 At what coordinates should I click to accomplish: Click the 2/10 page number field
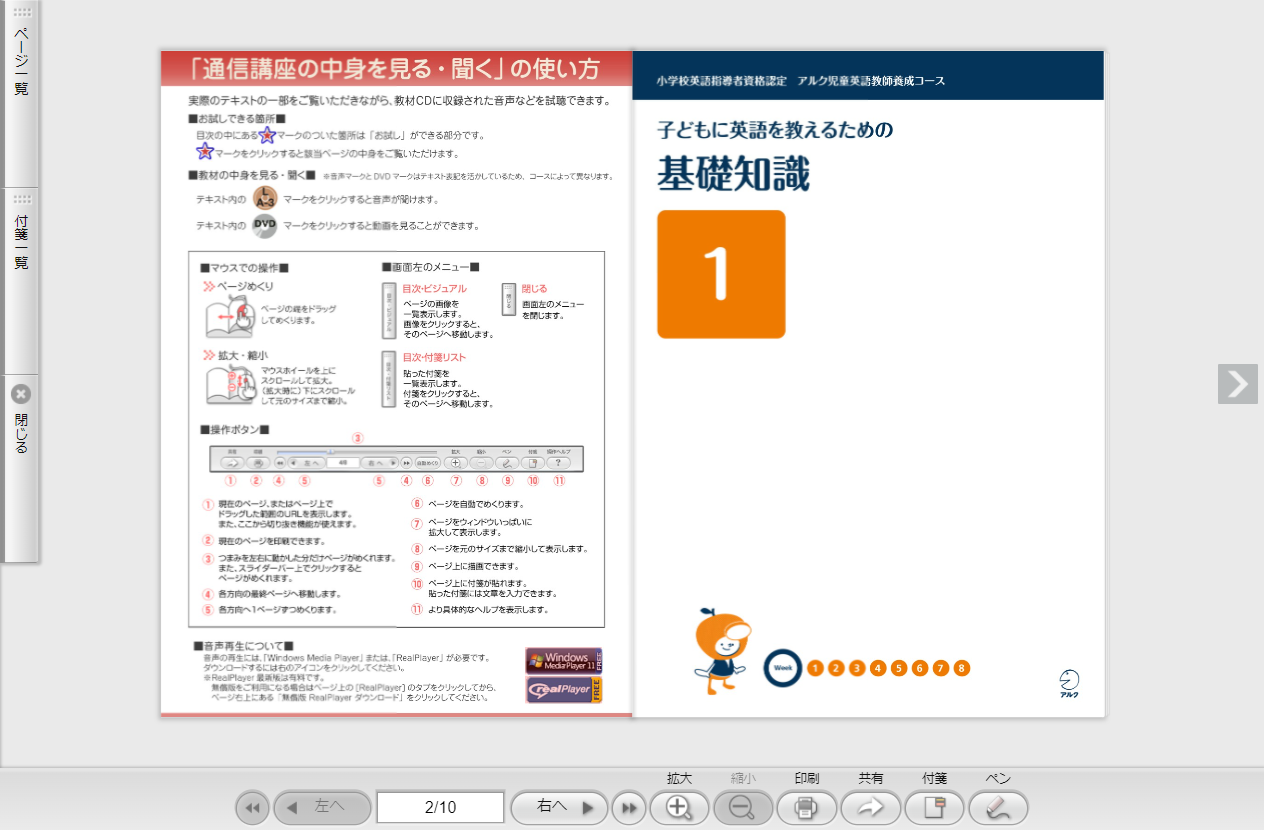pyautogui.click(x=440, y=807)
